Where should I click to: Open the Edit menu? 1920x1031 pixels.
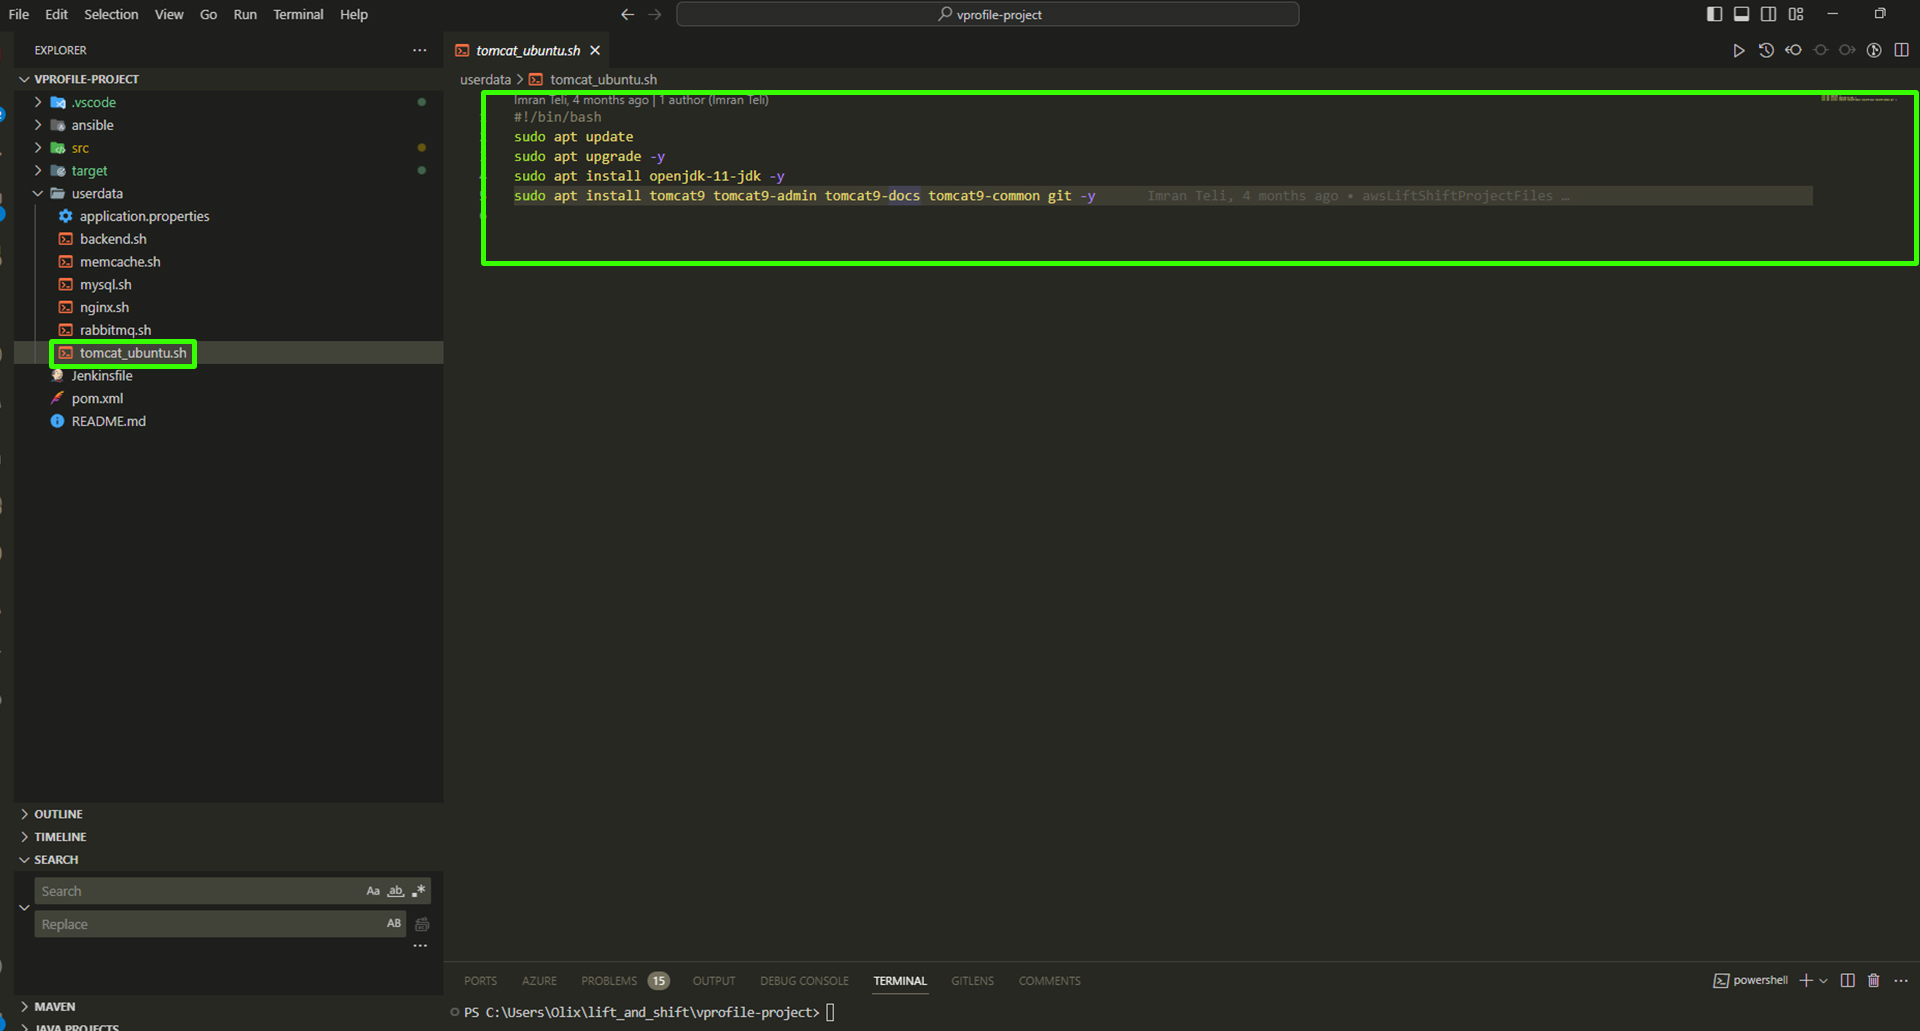(57, 14)
